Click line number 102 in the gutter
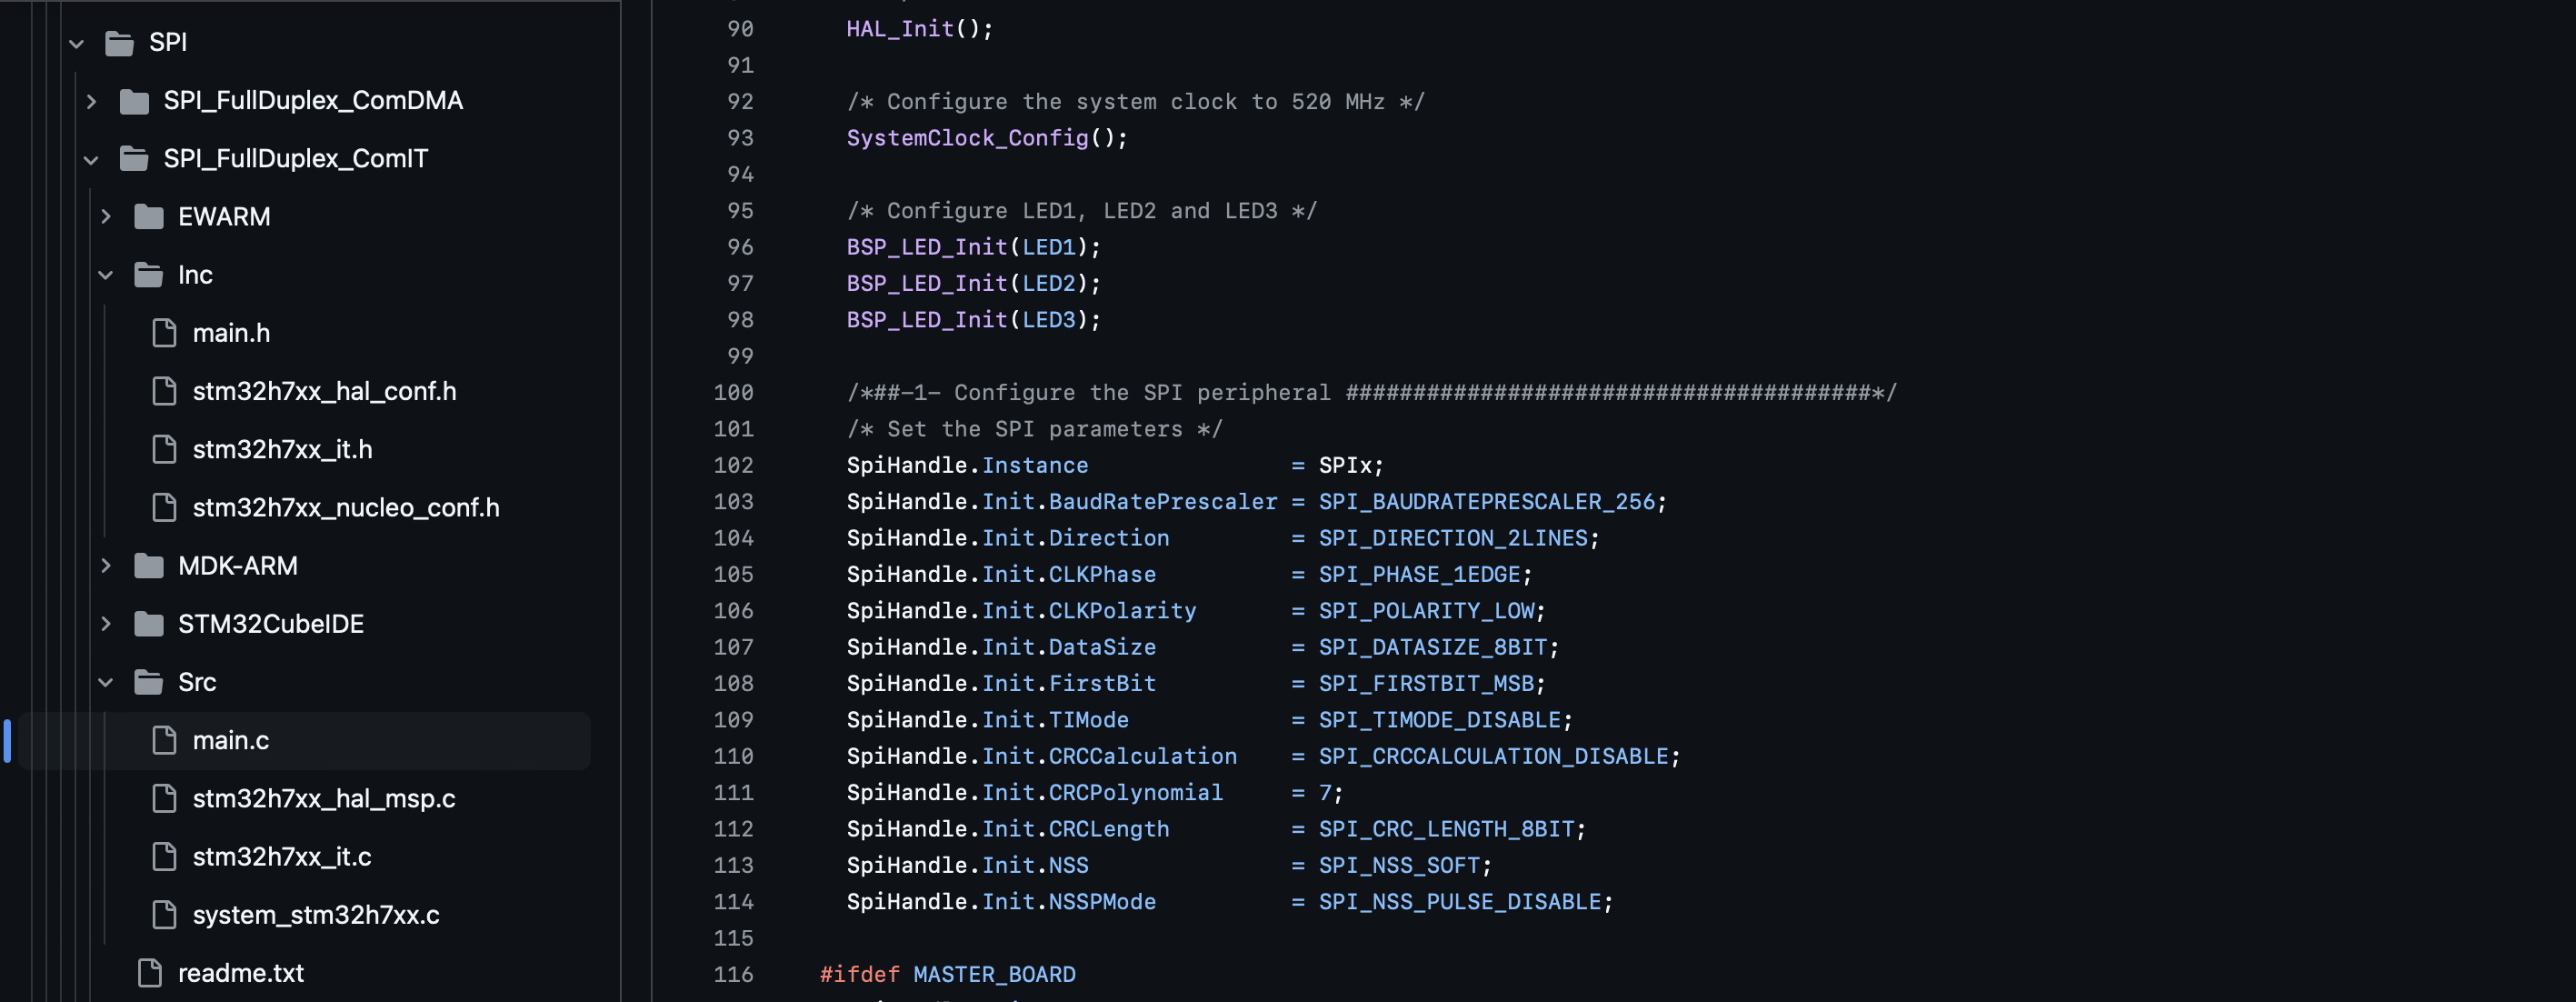This screenshot has height=1002, width=2576. 733,466
